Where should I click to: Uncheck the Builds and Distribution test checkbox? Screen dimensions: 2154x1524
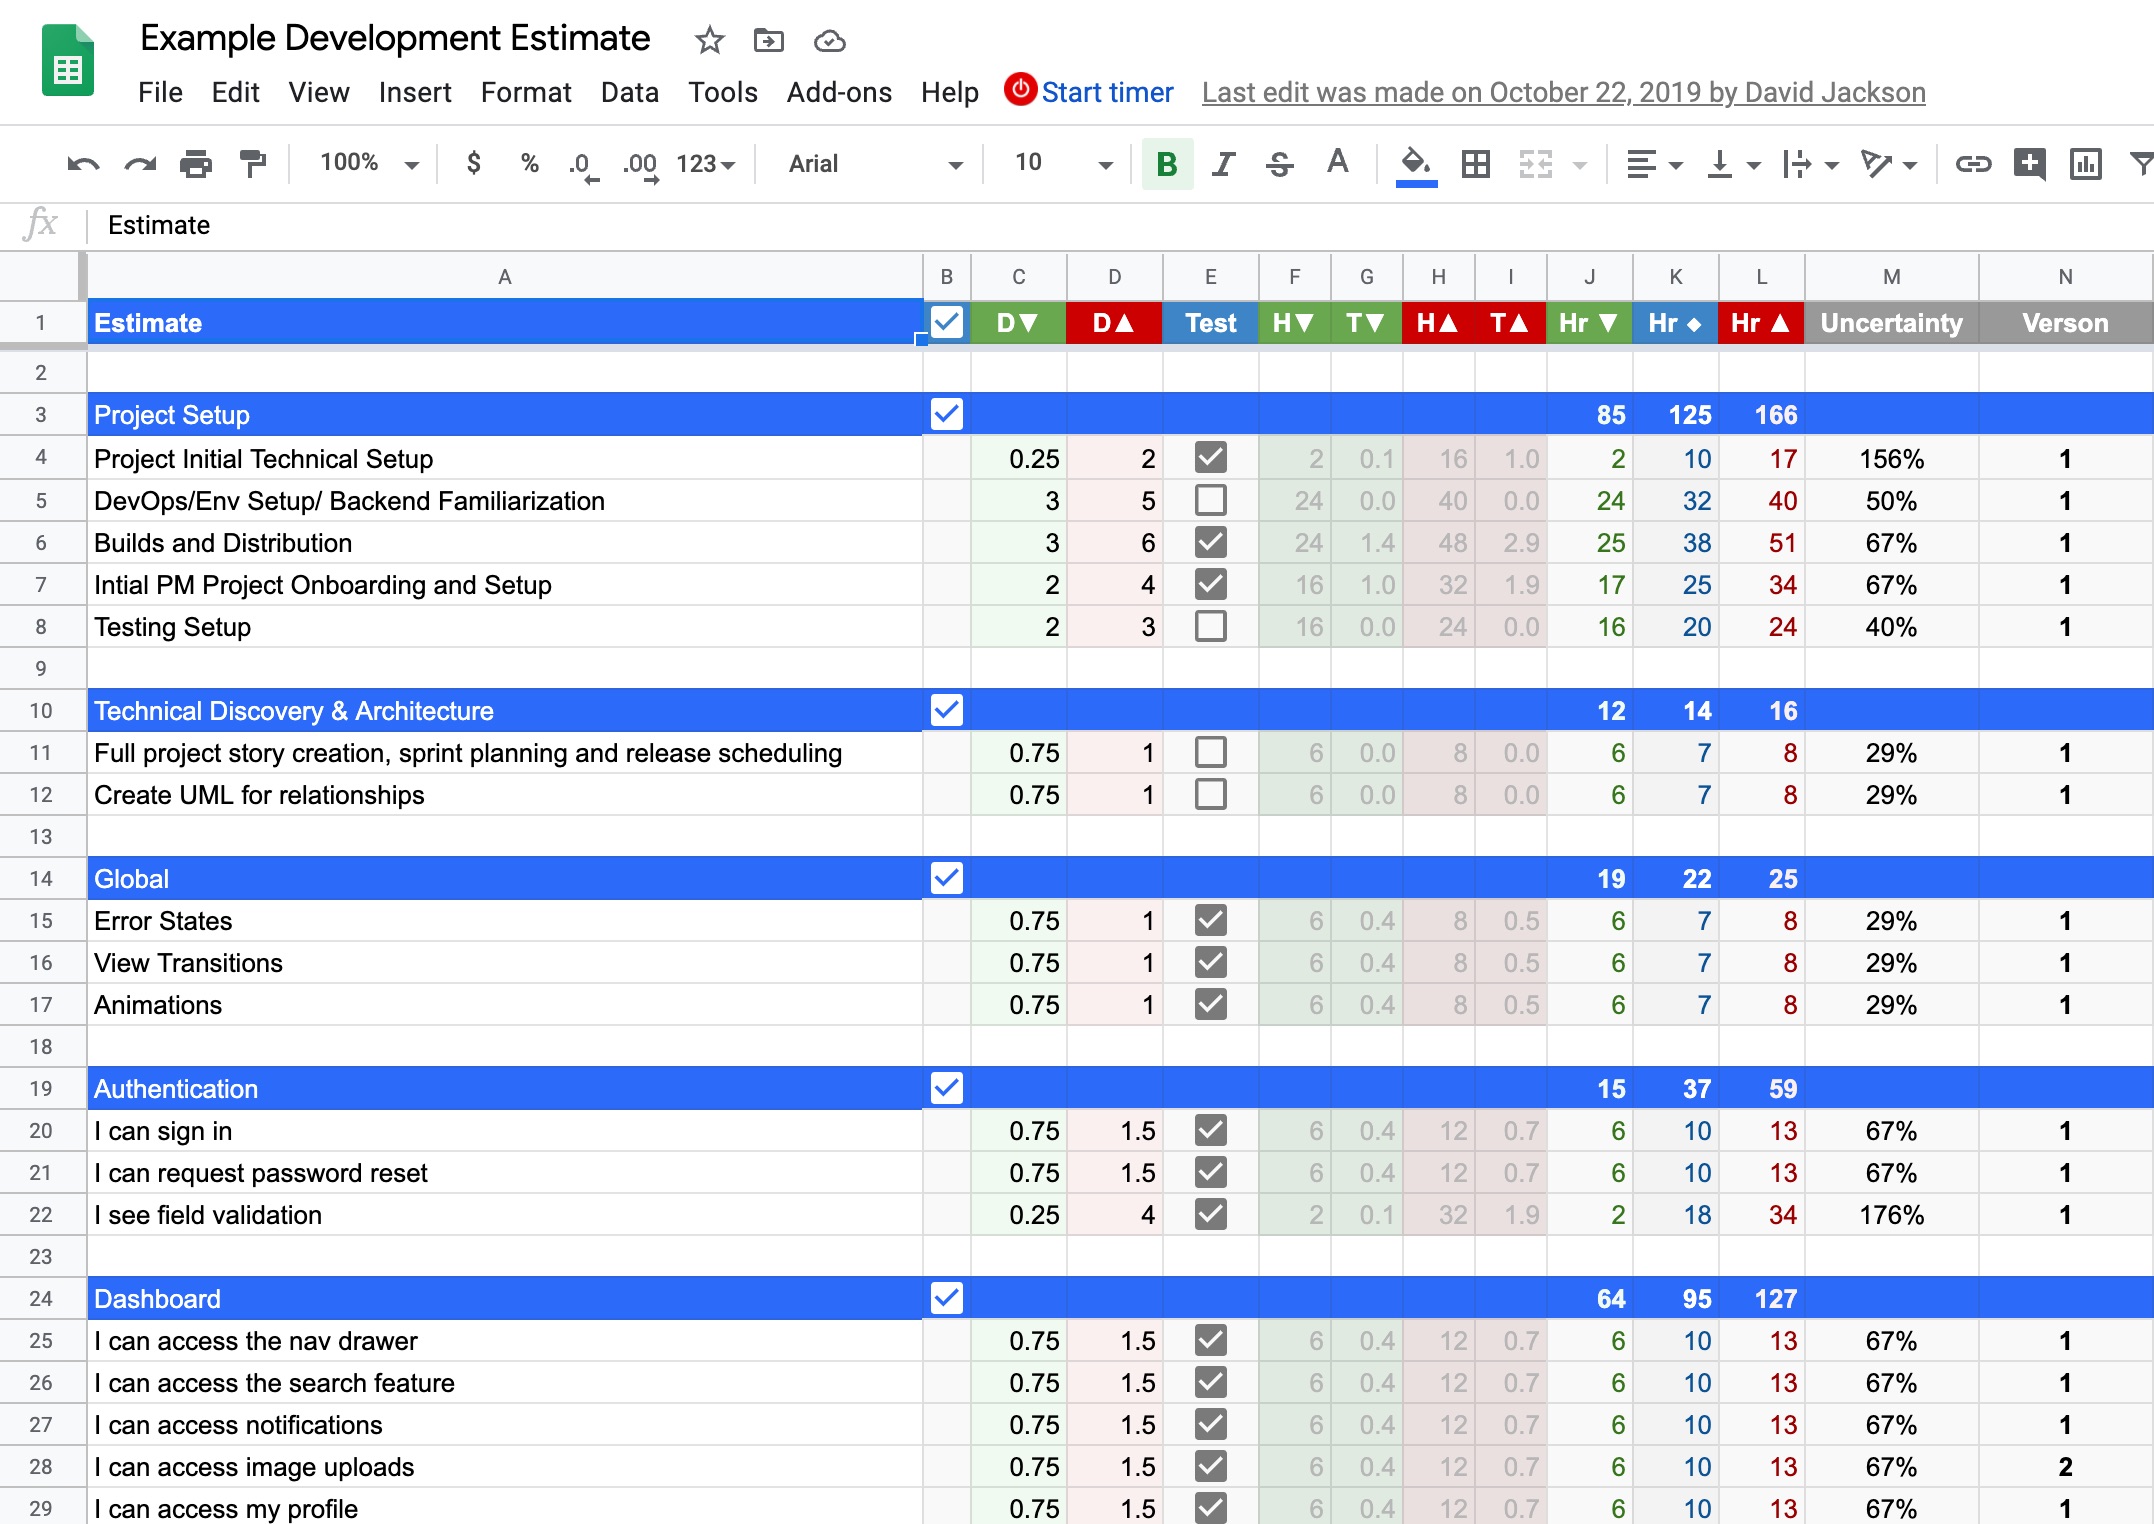1210,542
